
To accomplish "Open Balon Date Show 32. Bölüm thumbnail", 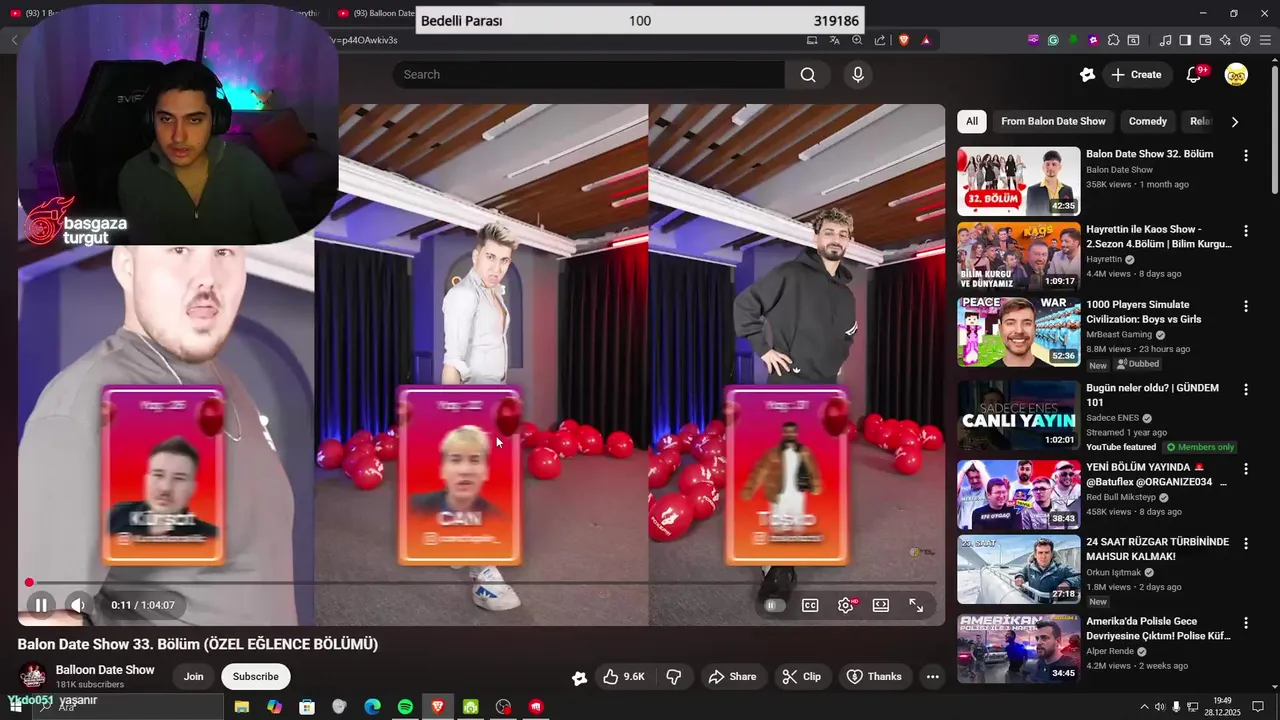I will (1019, 181).
